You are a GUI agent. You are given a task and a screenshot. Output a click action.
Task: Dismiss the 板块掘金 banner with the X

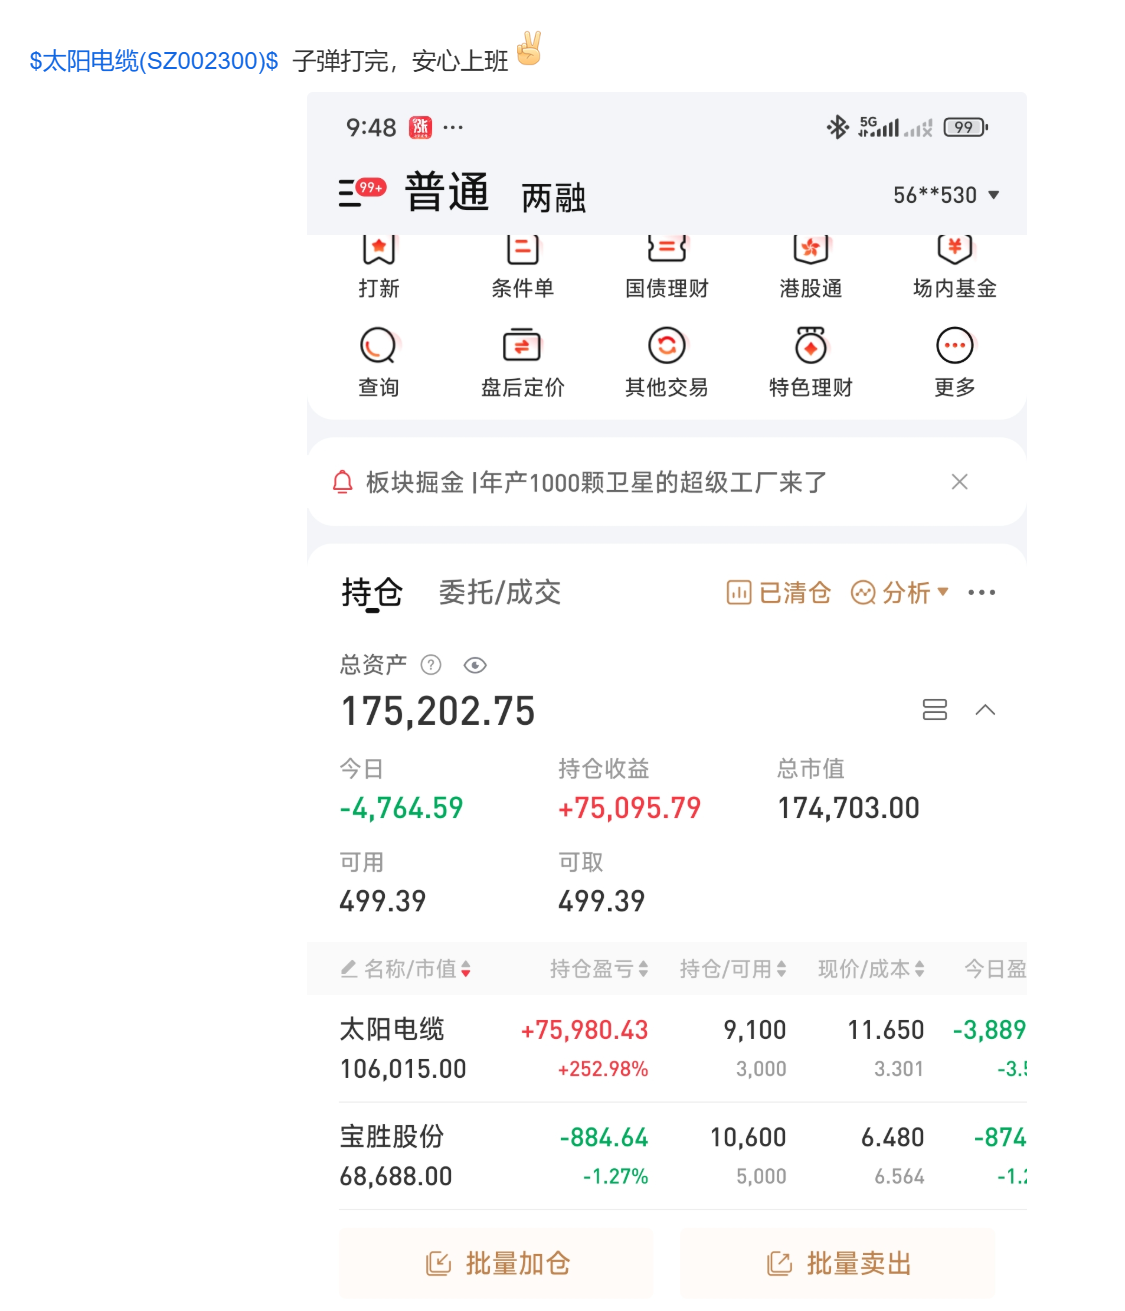959,482
